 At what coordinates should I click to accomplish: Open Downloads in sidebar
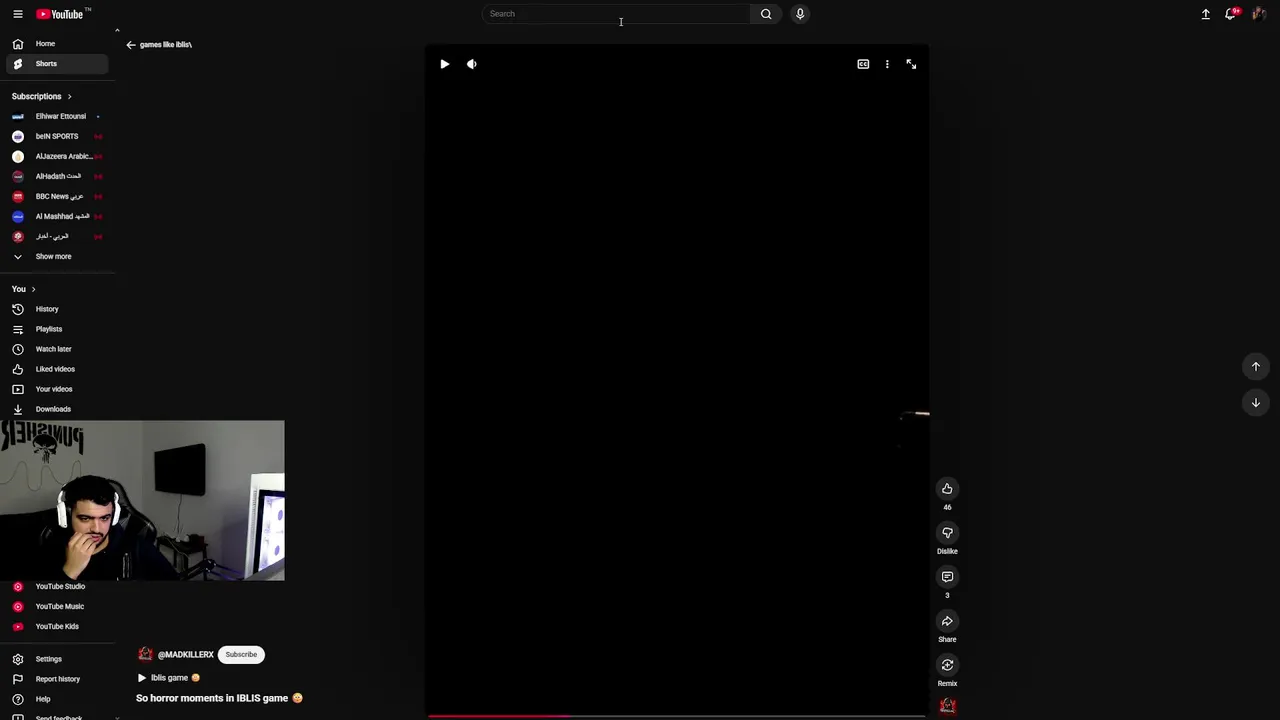(56, 409)
